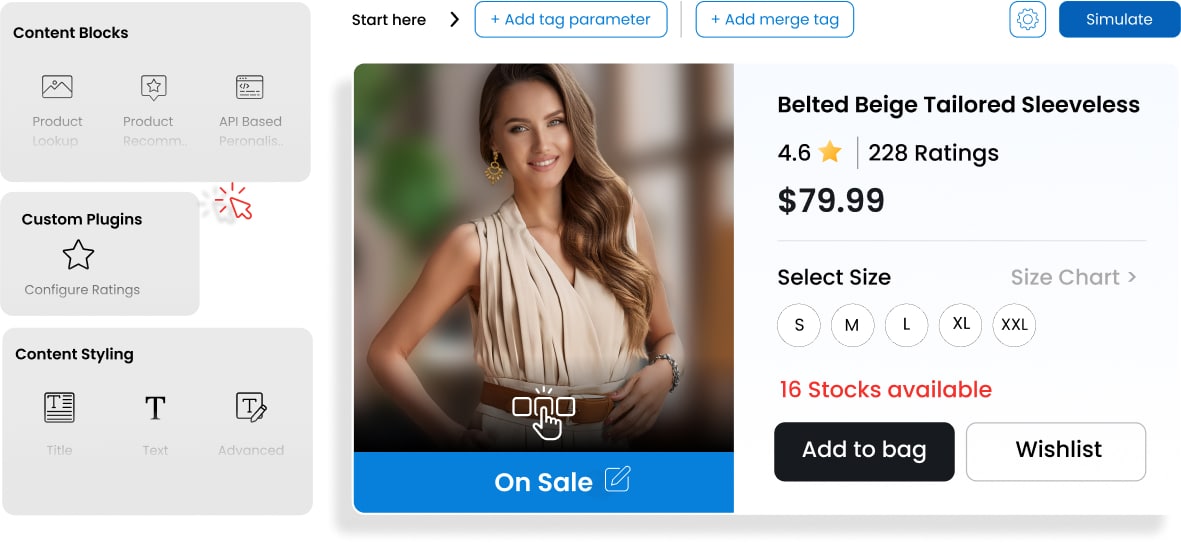Screen dimensions: 1181x545
Task: Open Configure Ratings star plugin
Action: (x=79, y=256)
